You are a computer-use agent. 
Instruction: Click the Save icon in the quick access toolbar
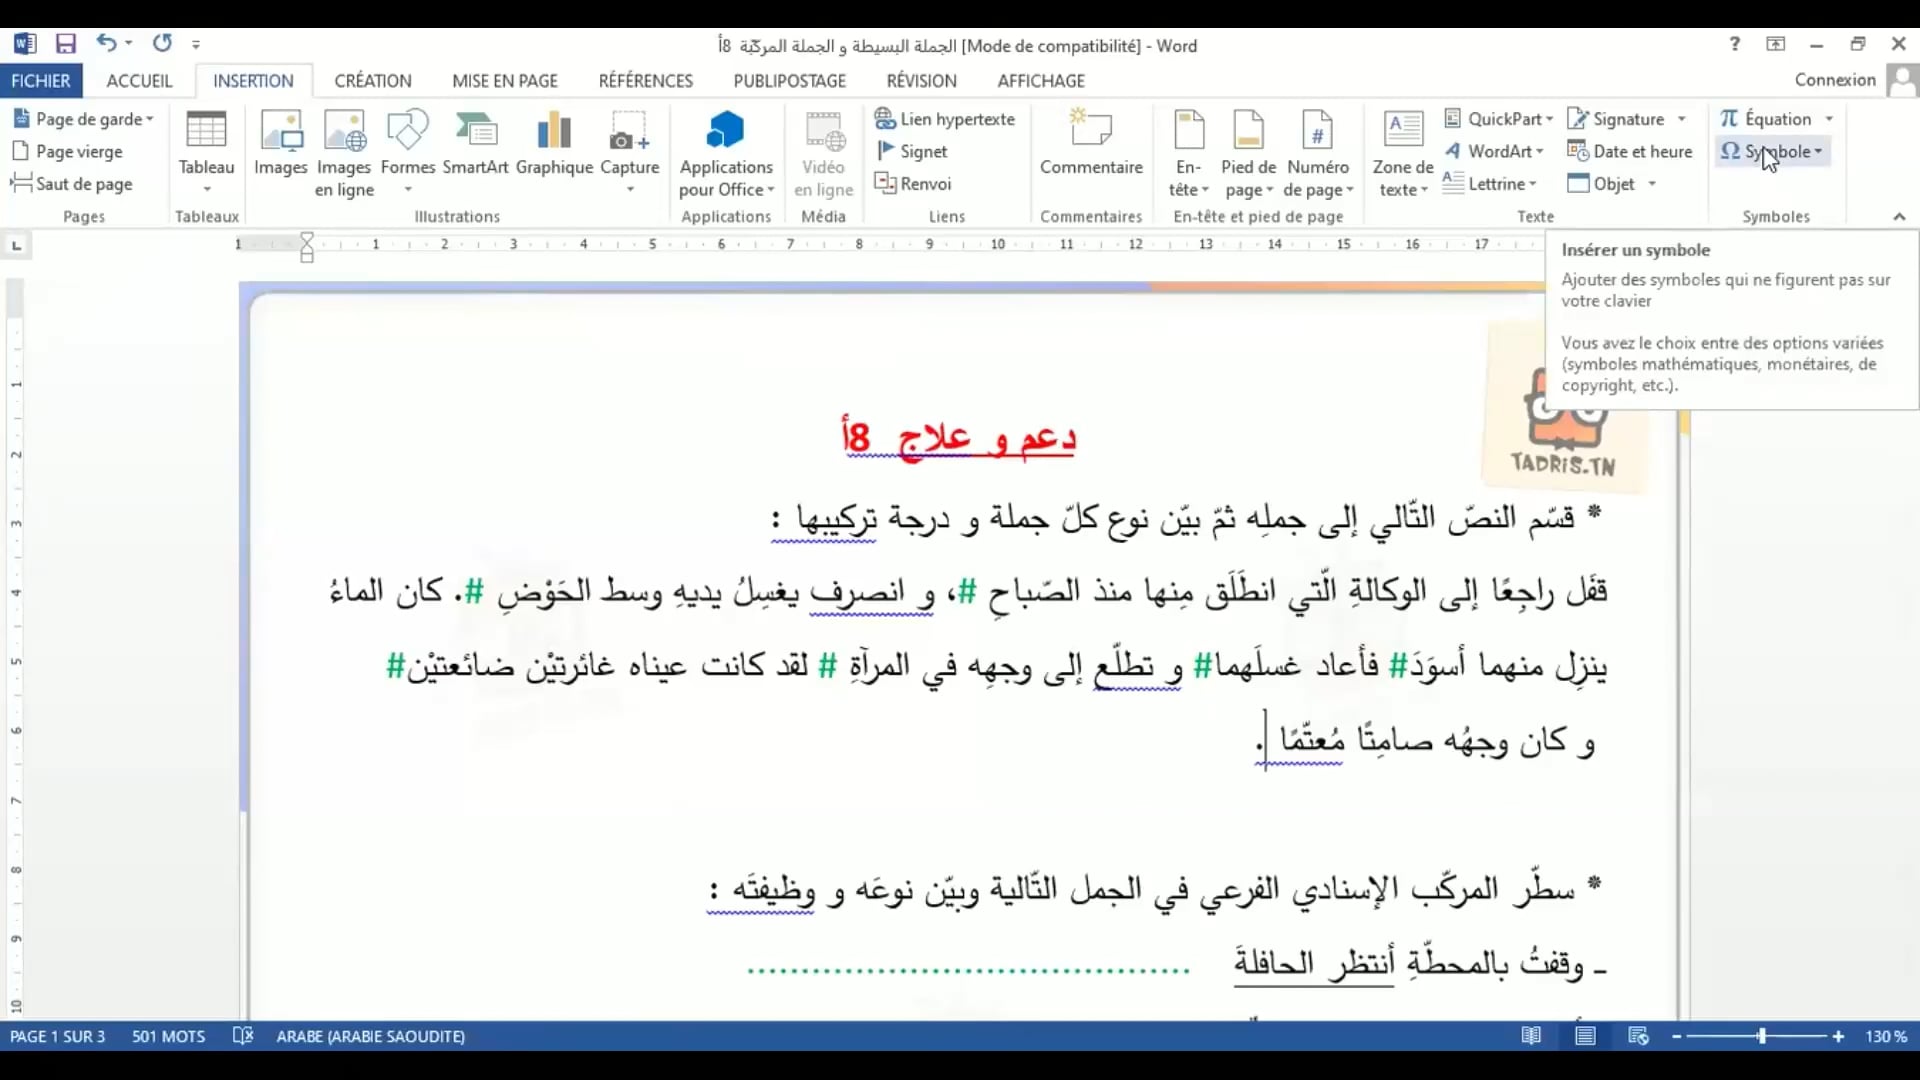tap(66, 44)
